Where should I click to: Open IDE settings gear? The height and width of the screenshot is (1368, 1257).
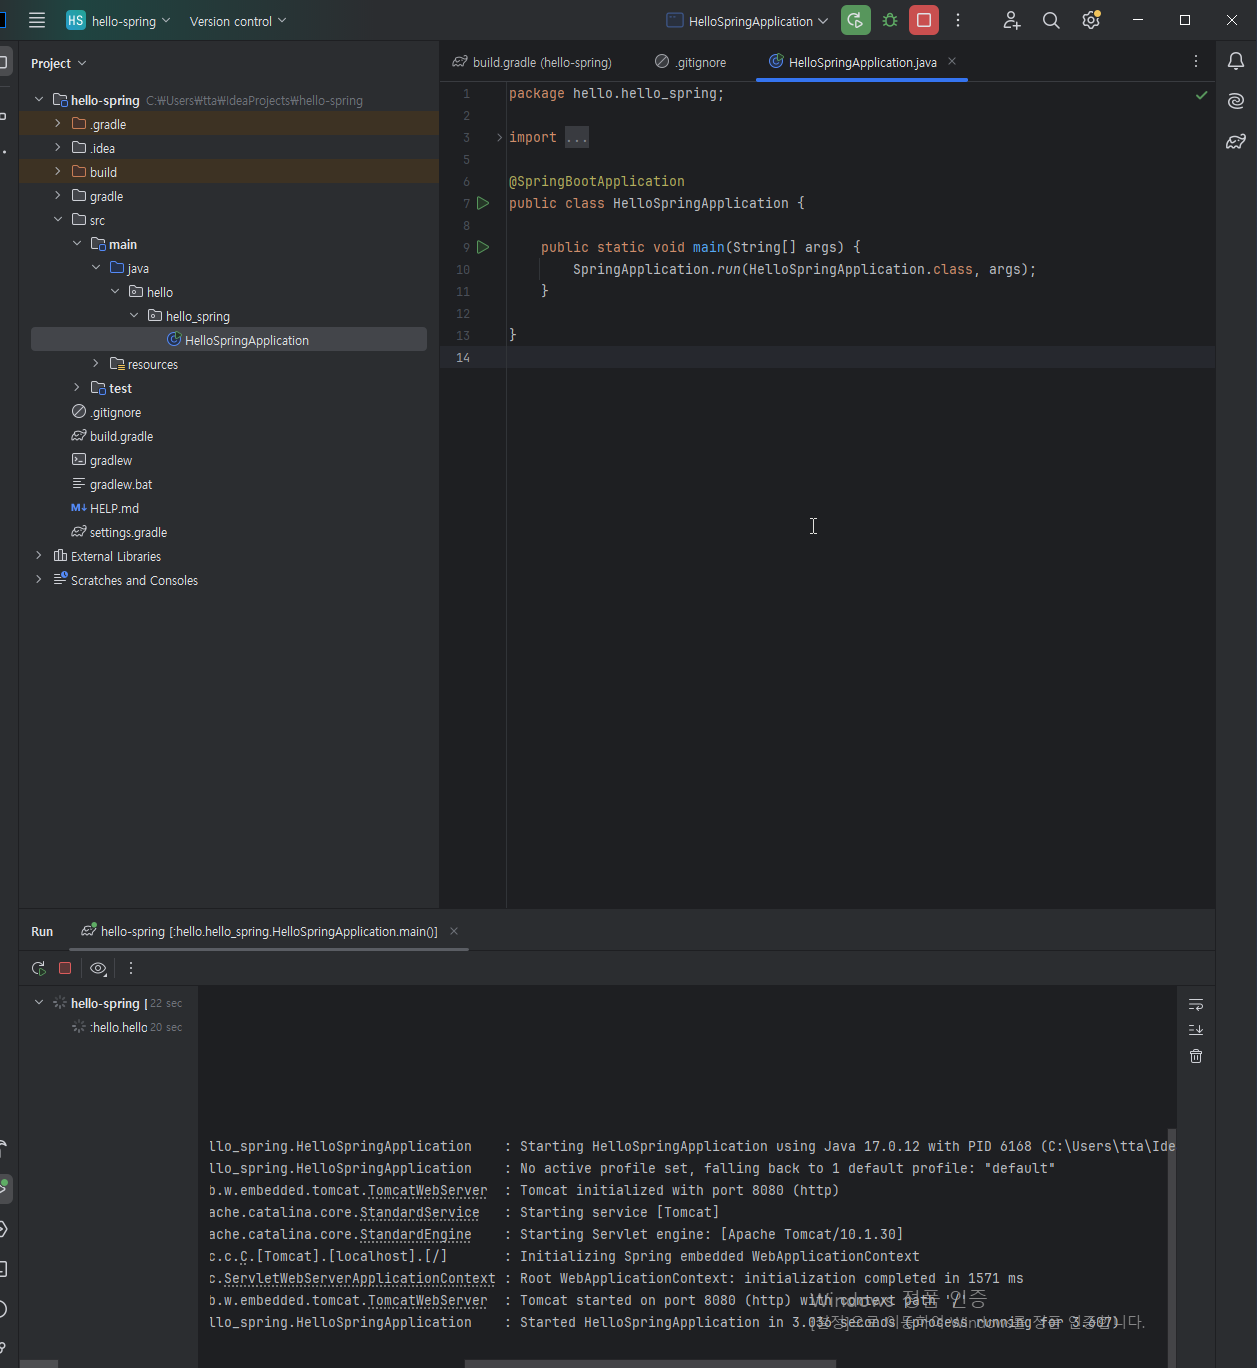[x=1091, y=20]
